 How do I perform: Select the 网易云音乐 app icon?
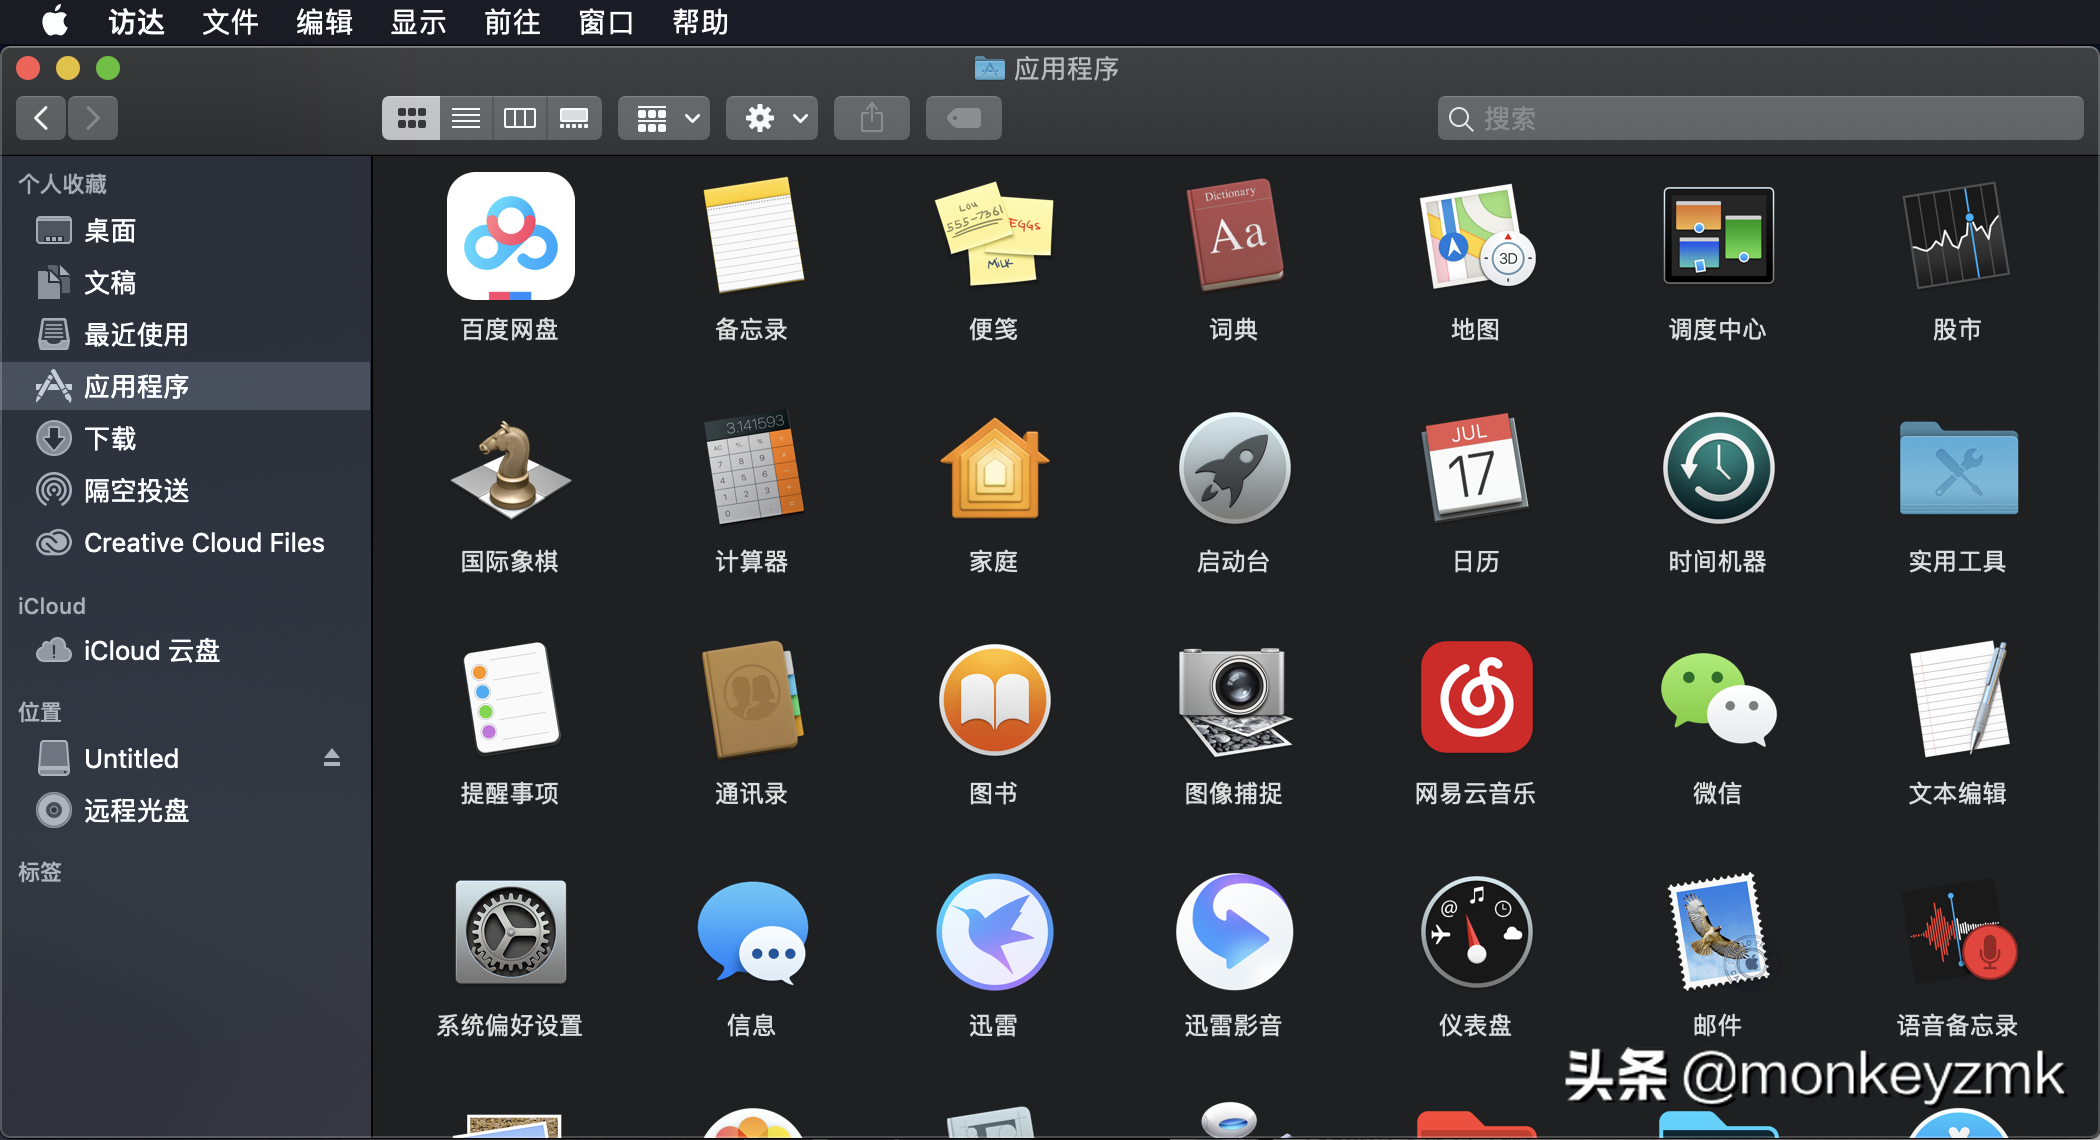click(x=1476, y=697)
